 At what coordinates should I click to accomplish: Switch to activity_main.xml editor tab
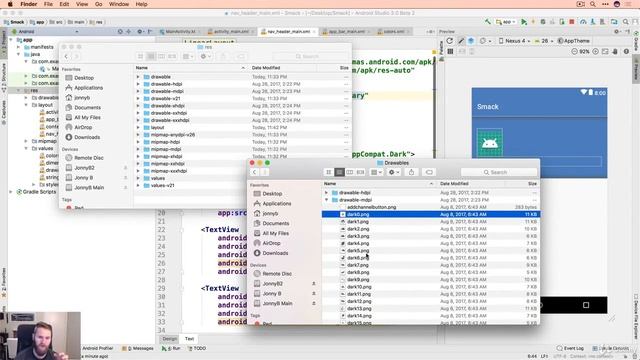[x=231, y=31]
